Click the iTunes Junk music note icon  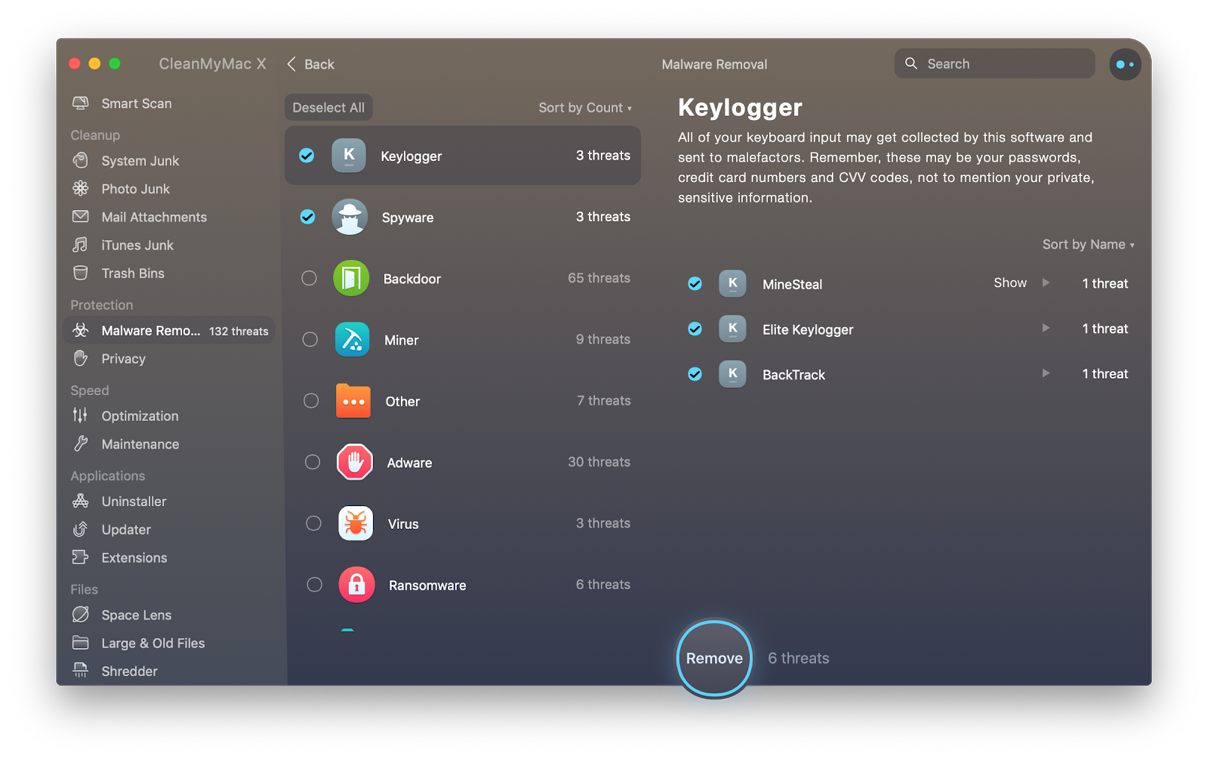point(81,244)
